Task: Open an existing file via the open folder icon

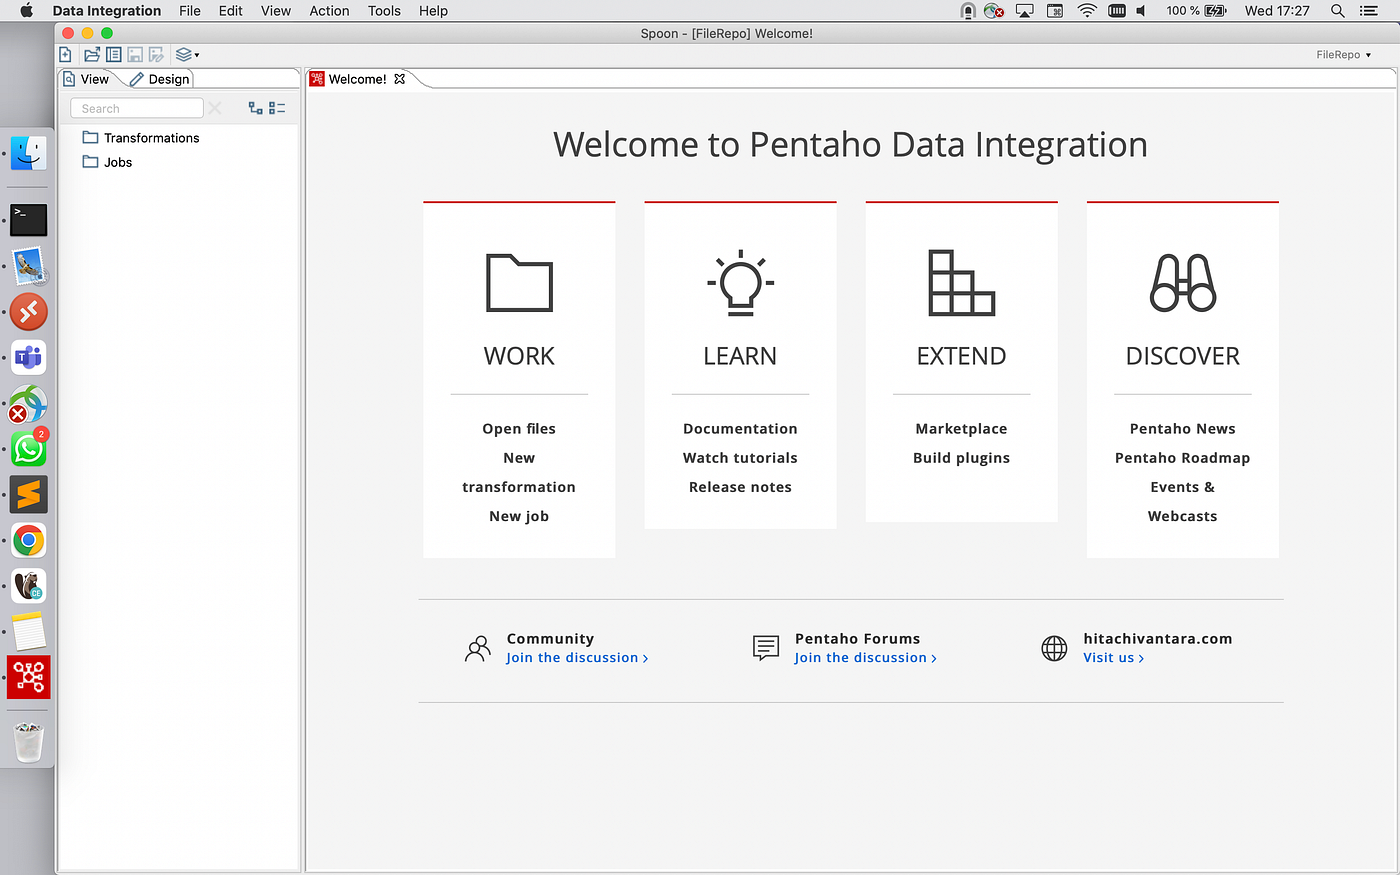Action: (x=91, y=54)
